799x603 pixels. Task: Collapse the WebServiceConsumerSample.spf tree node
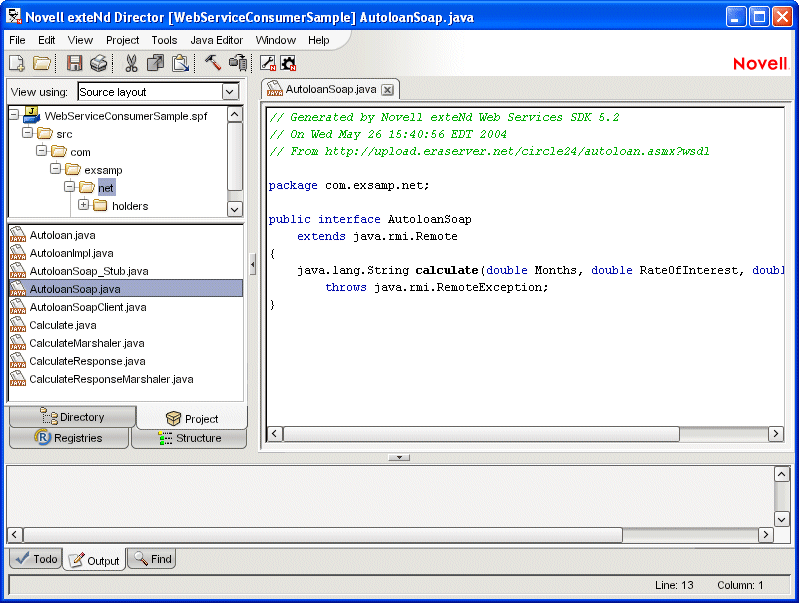click(14, 114)
